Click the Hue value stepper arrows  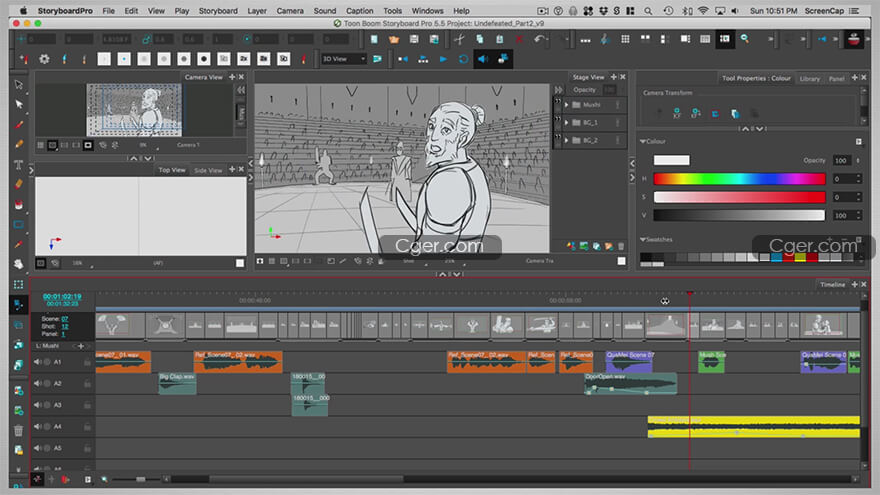pyautogui.click(x=858, y=178)
